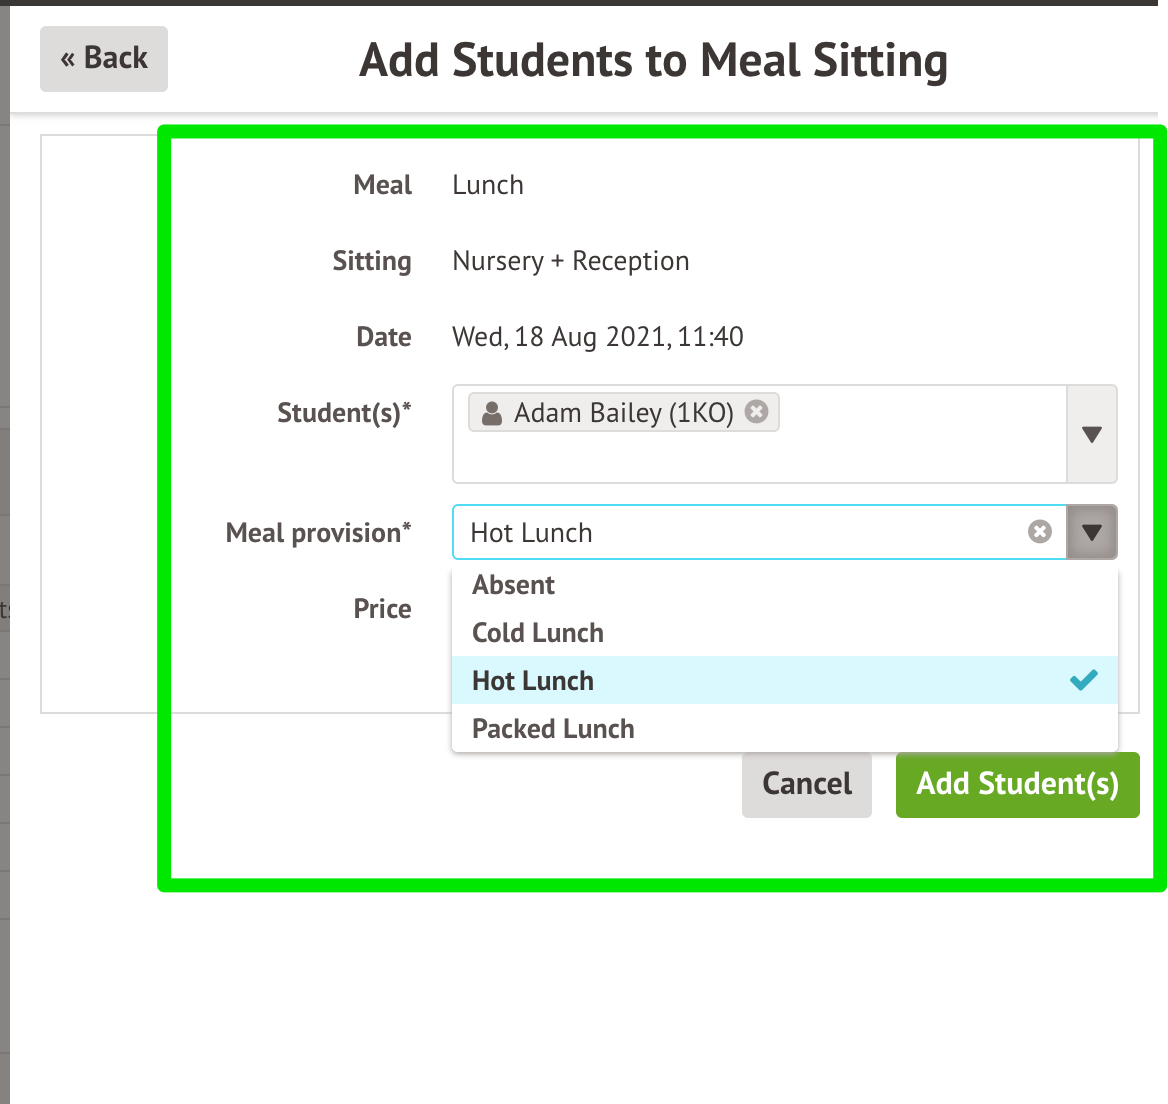Select Packed Lunch from the list
This screenshot has height=1104, width=1168.
pos(553,729)
